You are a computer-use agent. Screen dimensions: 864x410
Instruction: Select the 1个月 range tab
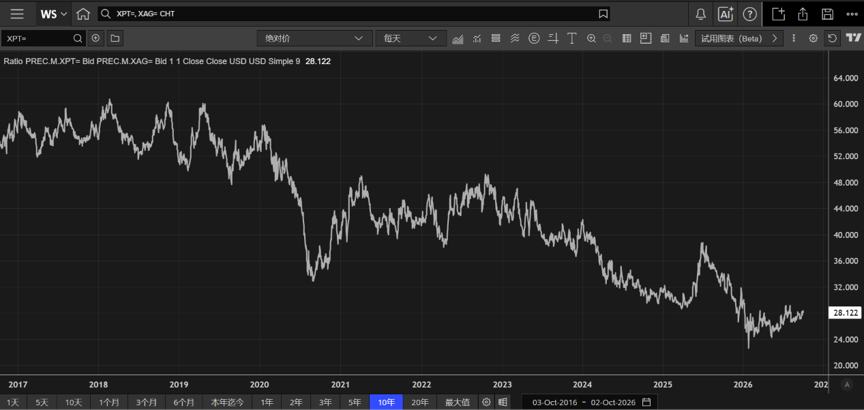(109, 402)
